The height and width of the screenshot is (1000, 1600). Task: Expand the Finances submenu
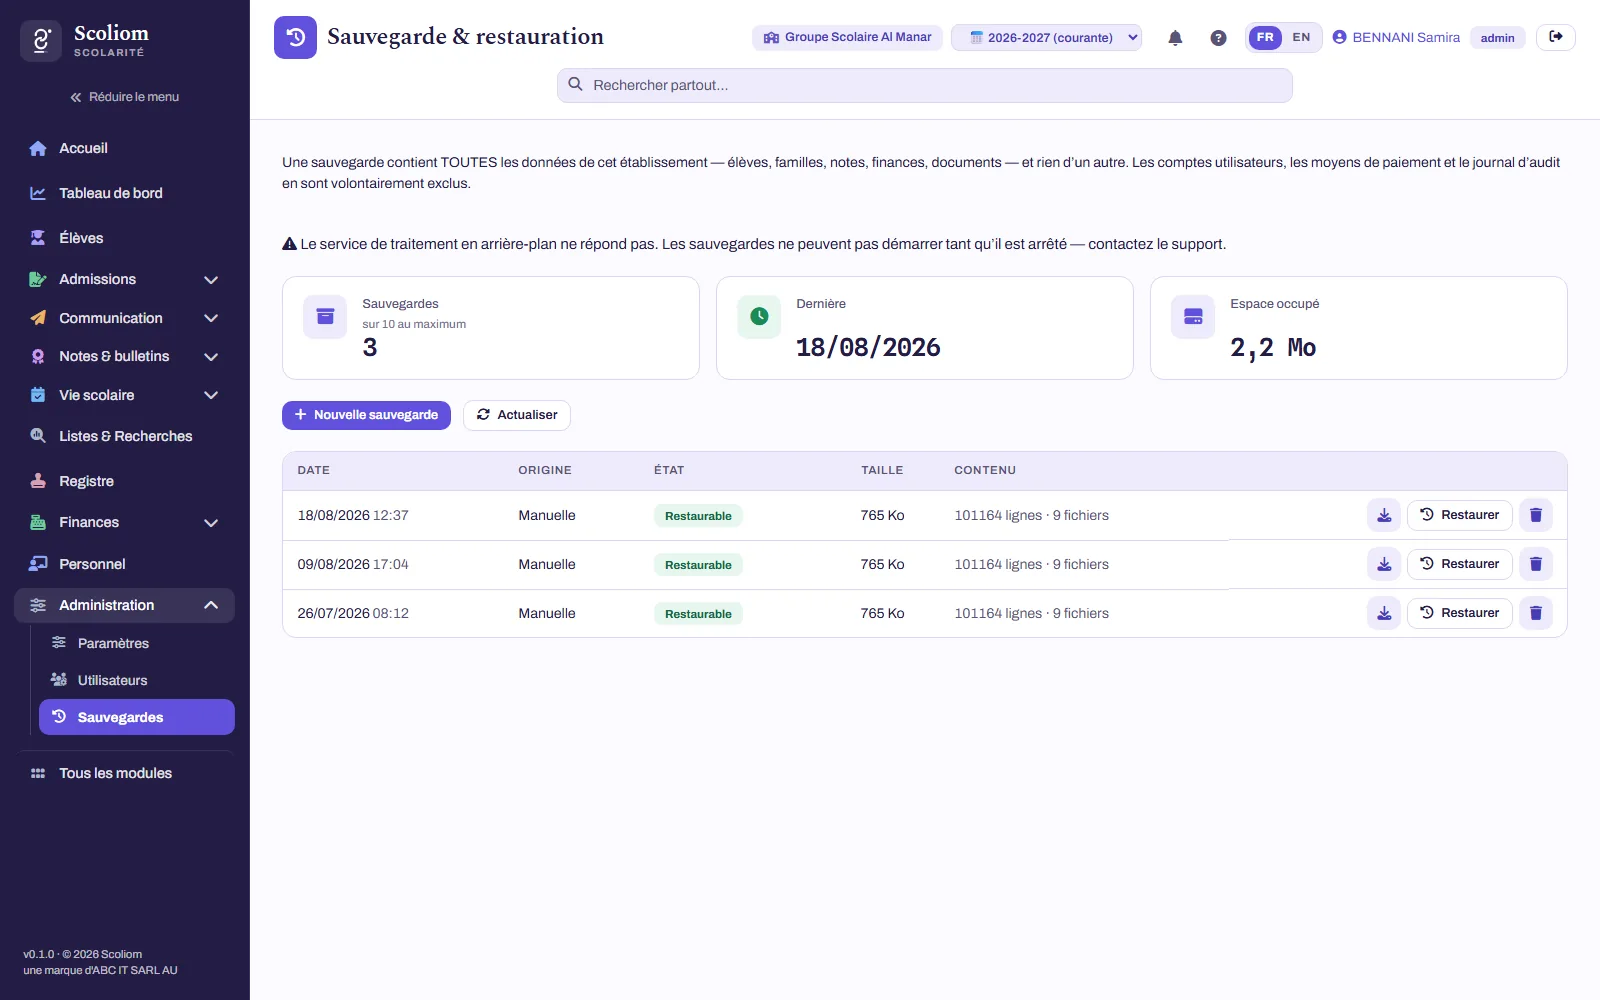211,523
